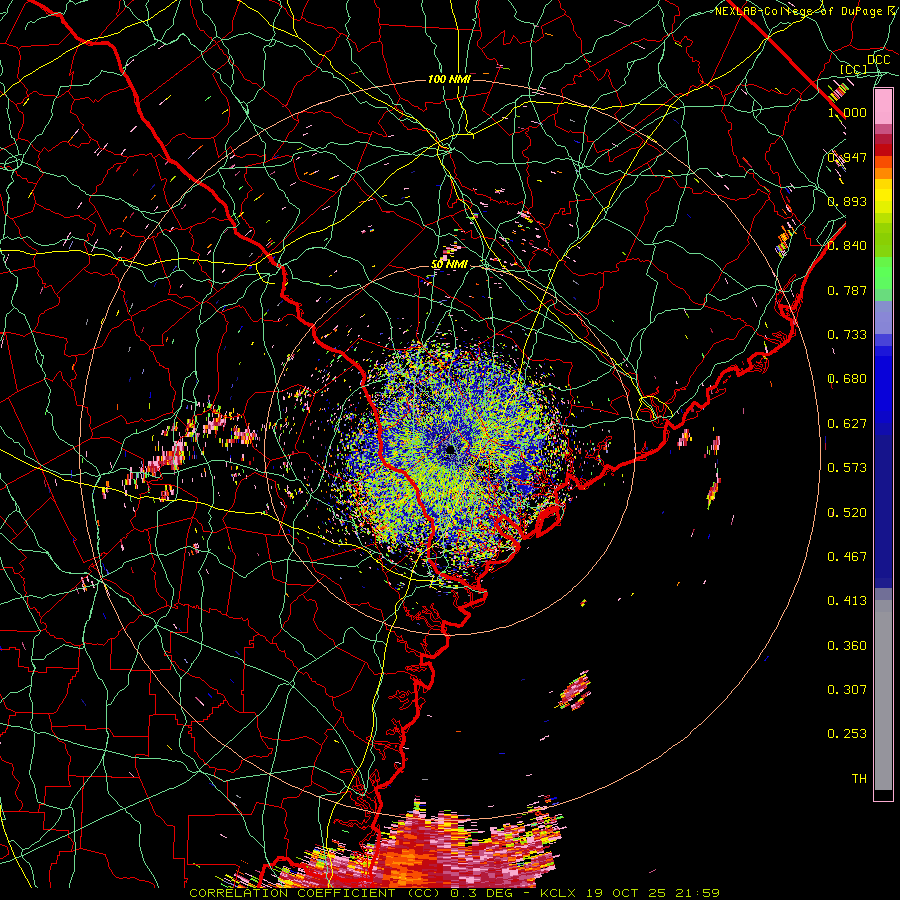Viewport: 900px width, 900px height.
Task: Click the 19 OCT 25 21:59 timestamp
Action: [652, 893]
